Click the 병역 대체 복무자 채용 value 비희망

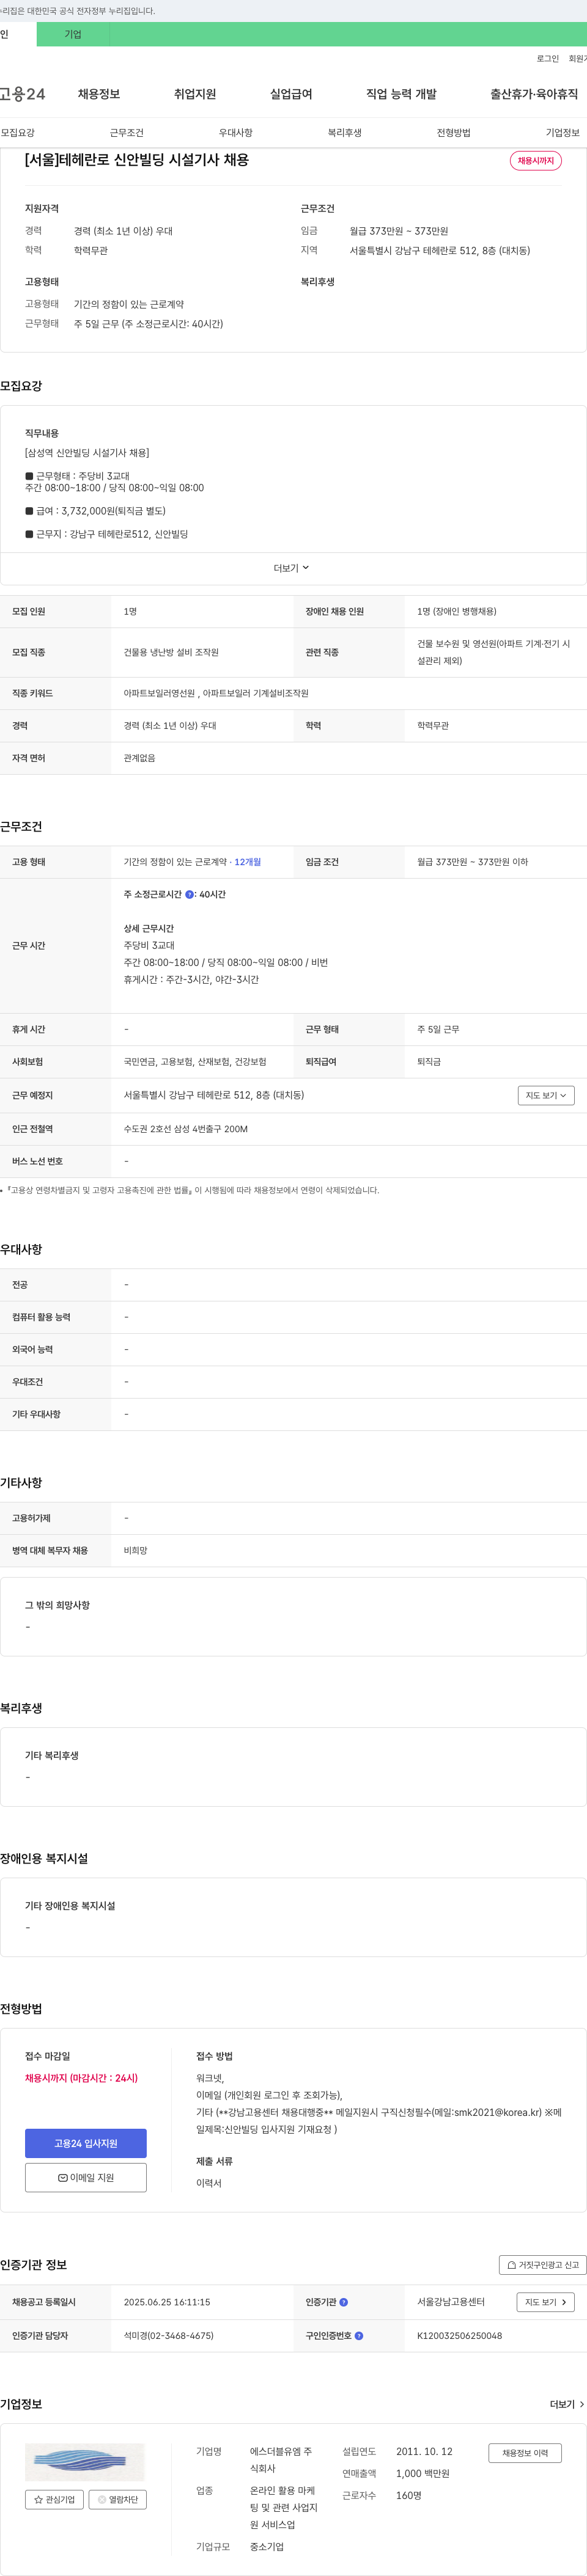[135, 1552]
